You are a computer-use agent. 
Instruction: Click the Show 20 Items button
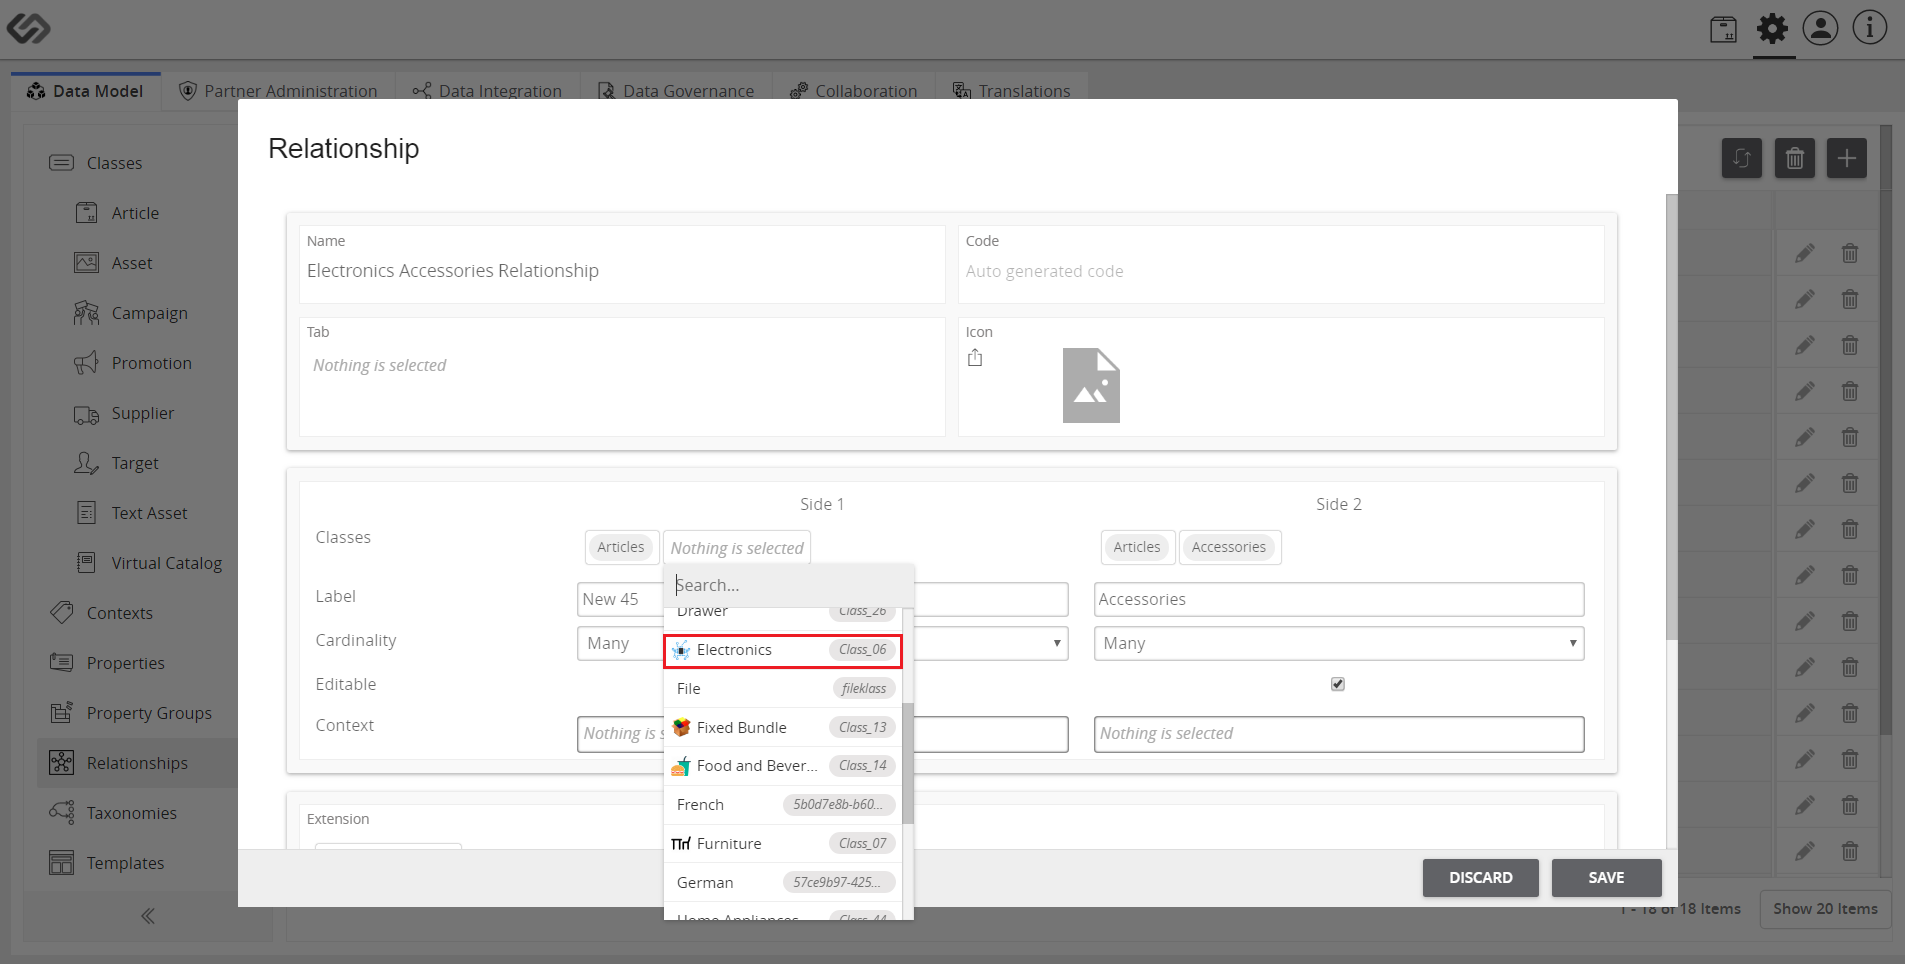pyautogui.click(x=1825, y=909)
